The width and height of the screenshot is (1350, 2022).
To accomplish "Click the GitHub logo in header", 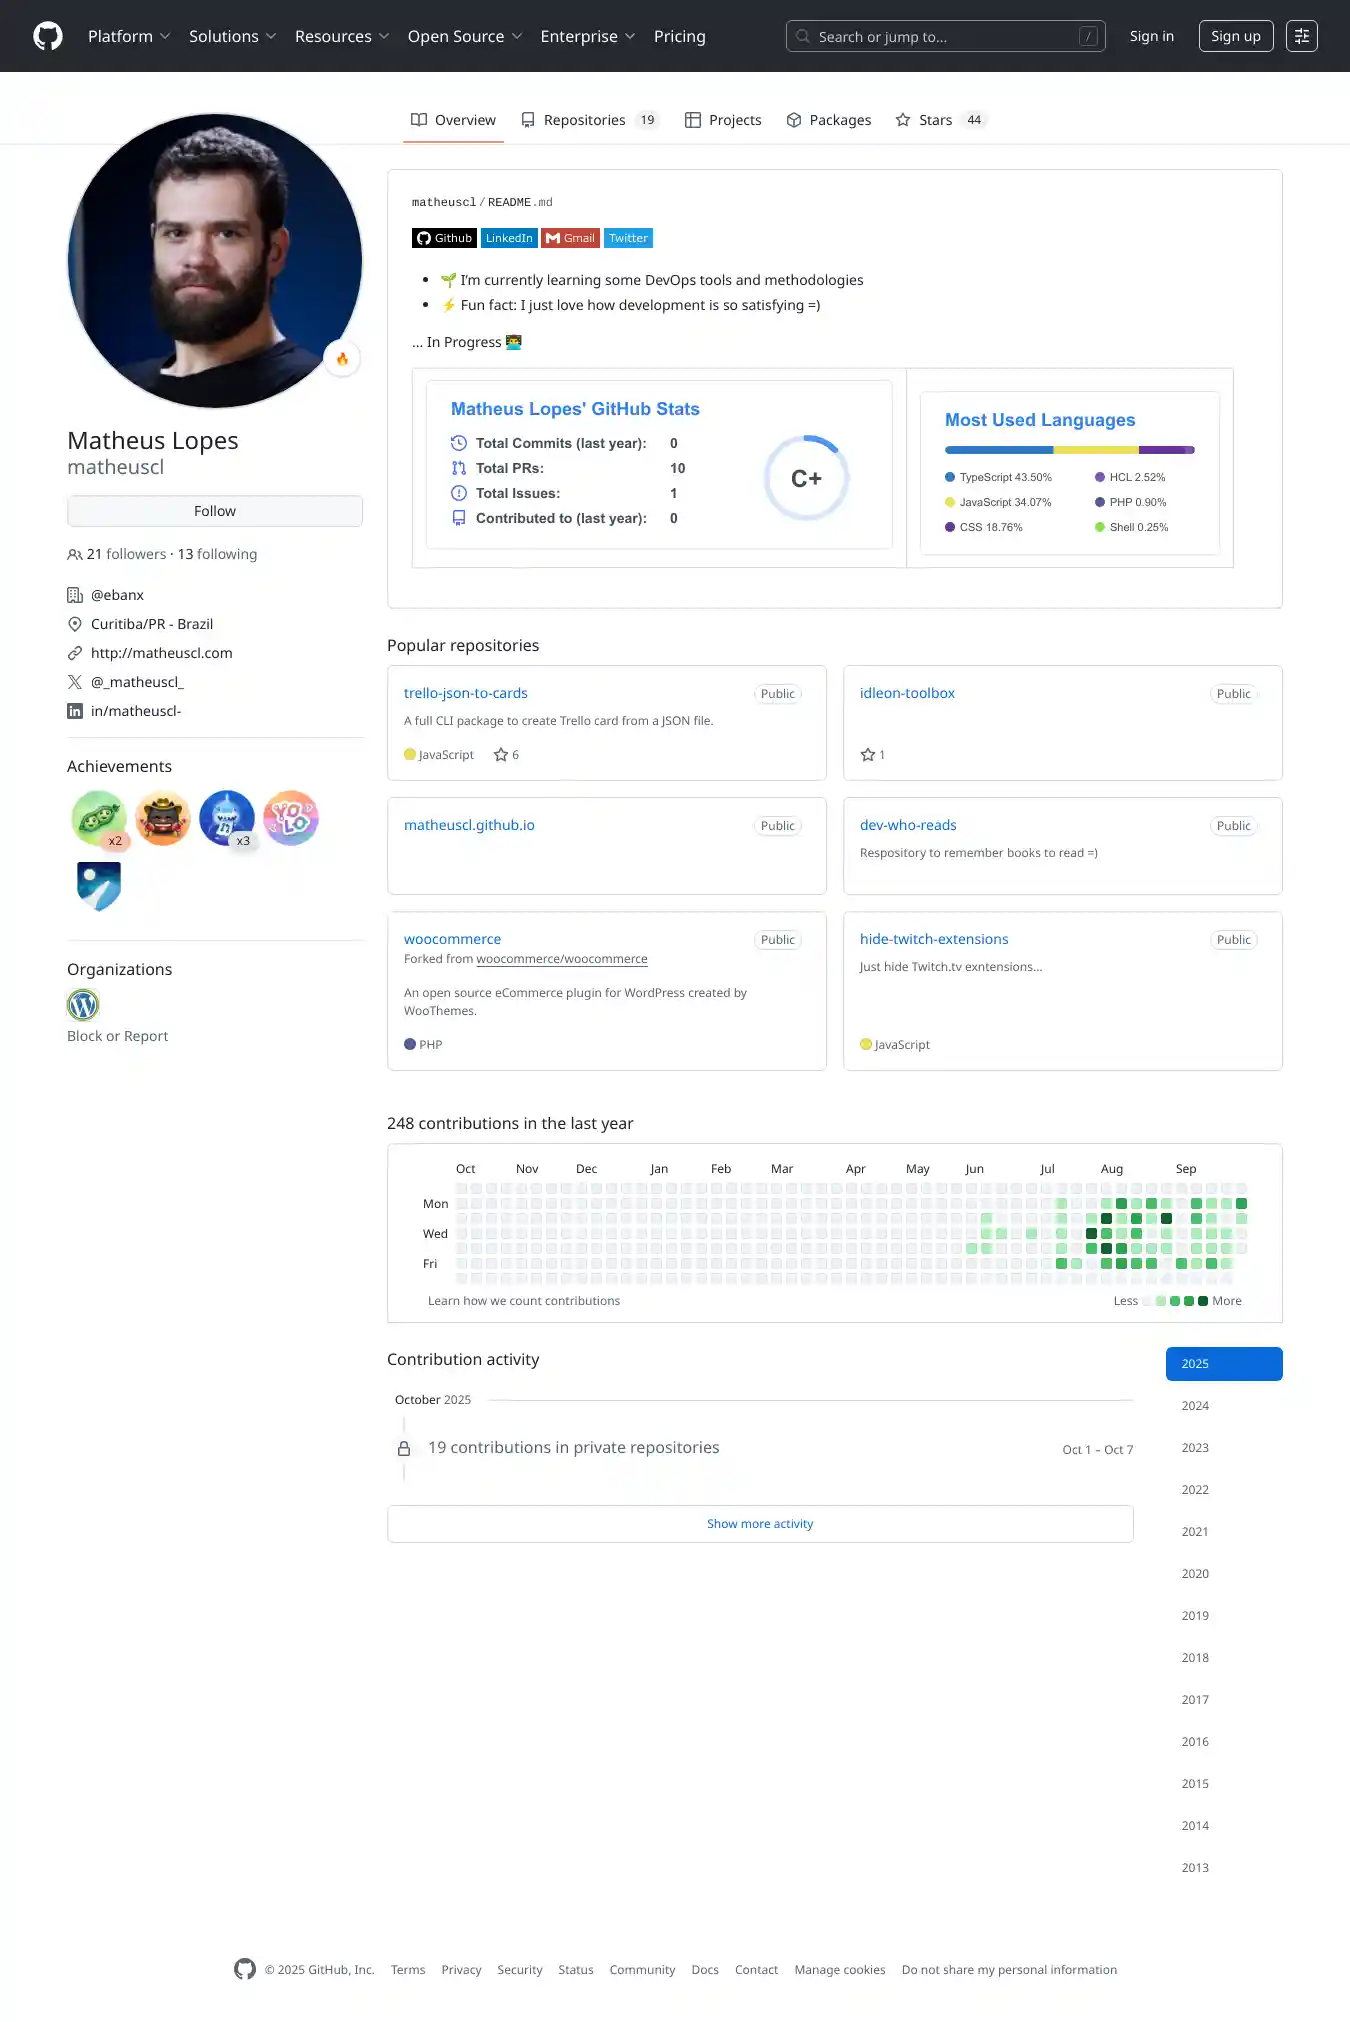I will click(x=48, y=36).
